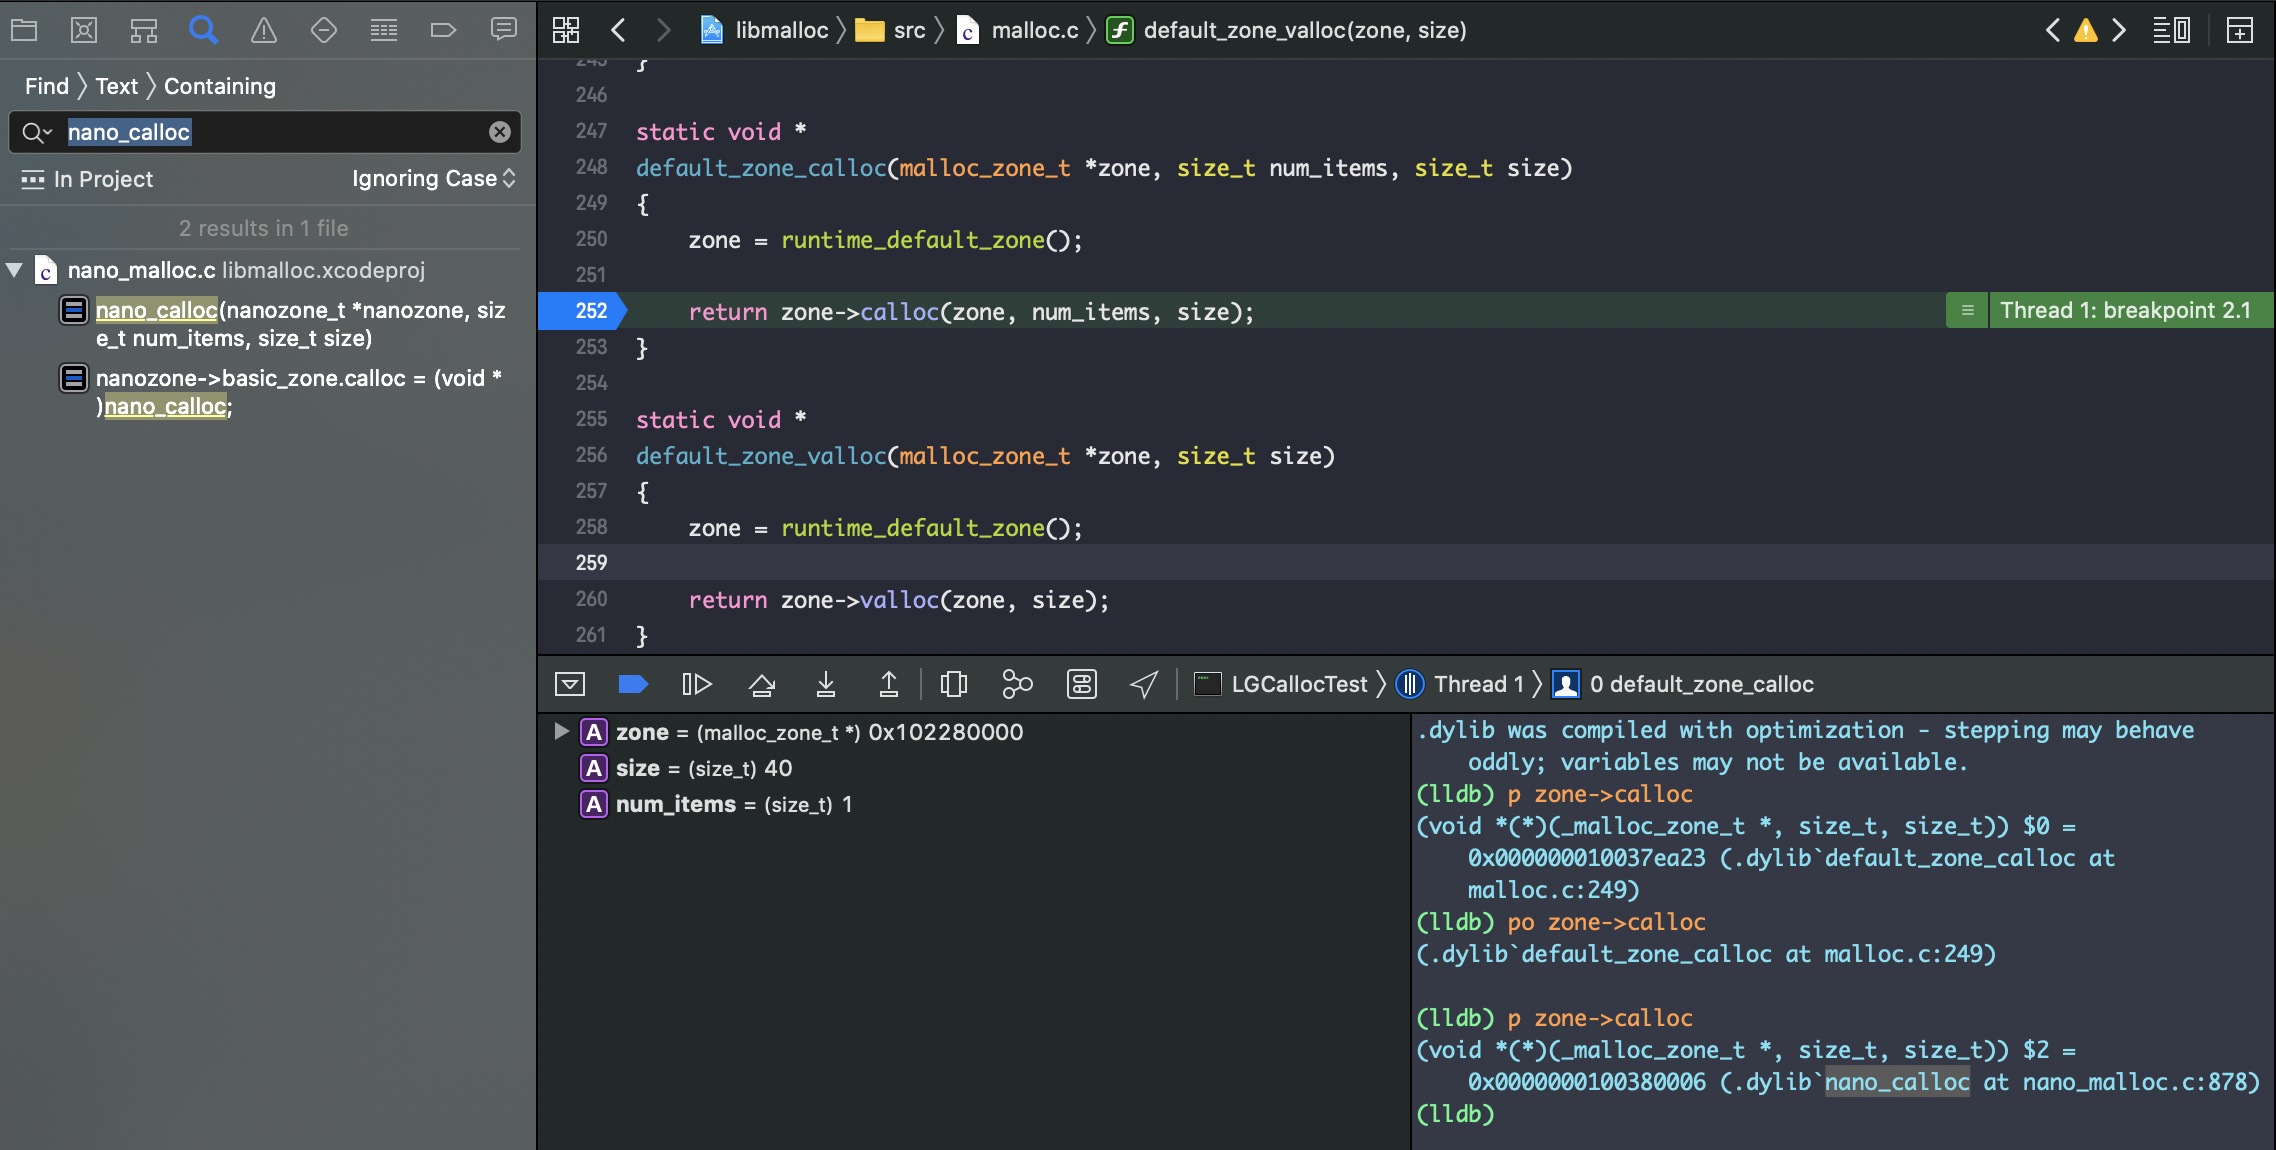Image resolution: width=2276 pixels, height=1150 pixels.
Task: Collapse the nano_malloc.c search results group
Action: pyautogui.click(x=15, y=270)
